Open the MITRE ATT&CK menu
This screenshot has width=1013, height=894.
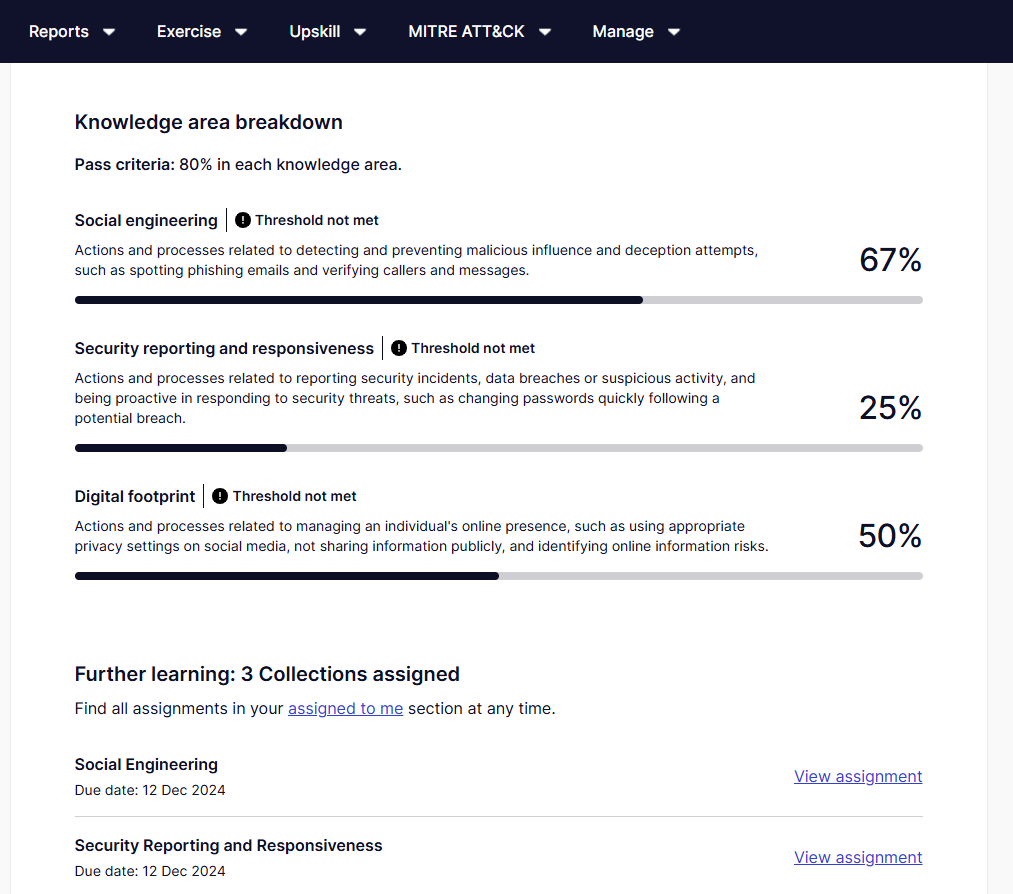point(479,32)
